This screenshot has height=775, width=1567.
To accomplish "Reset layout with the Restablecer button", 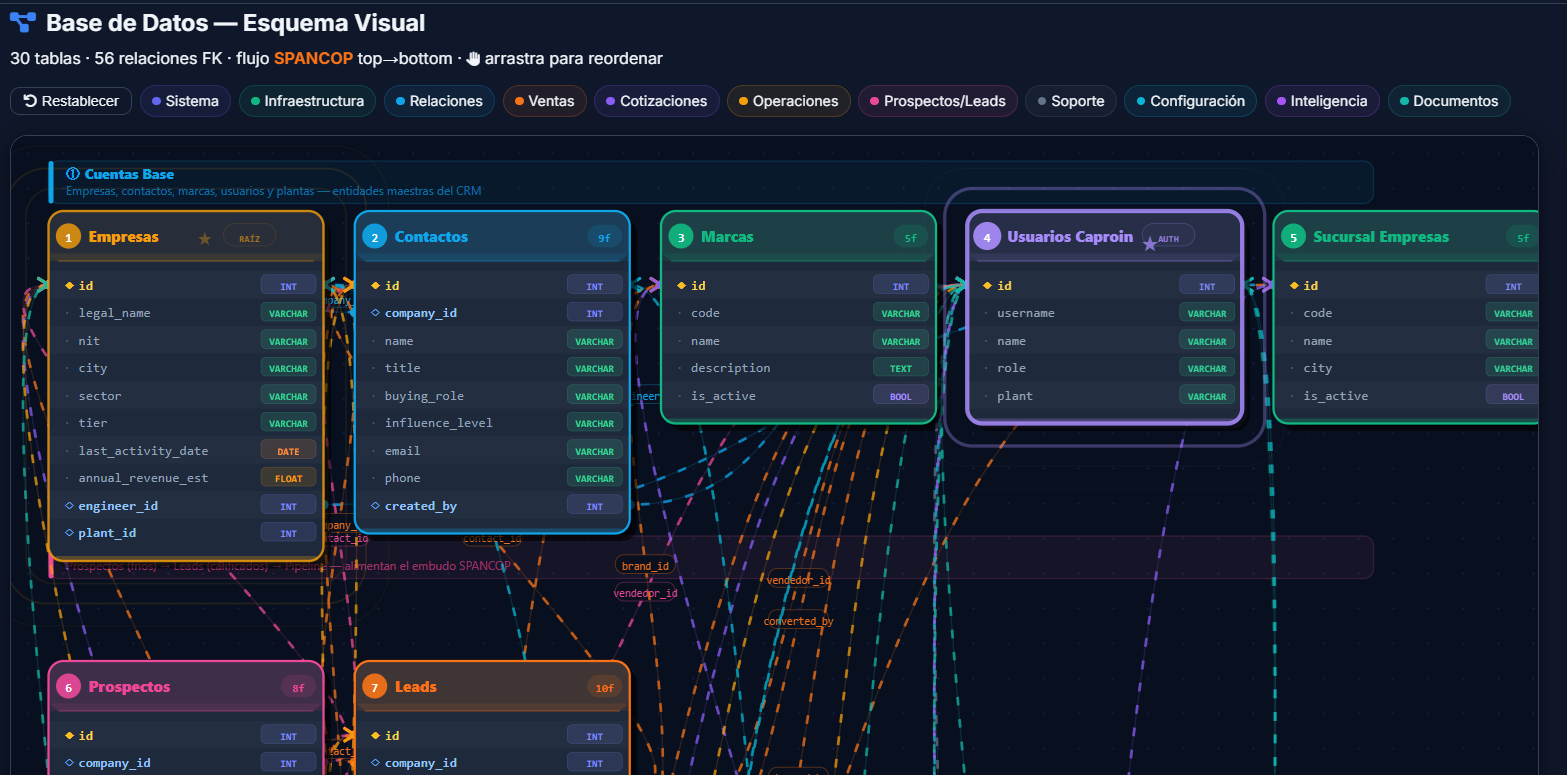I will (x=71, y=101).
